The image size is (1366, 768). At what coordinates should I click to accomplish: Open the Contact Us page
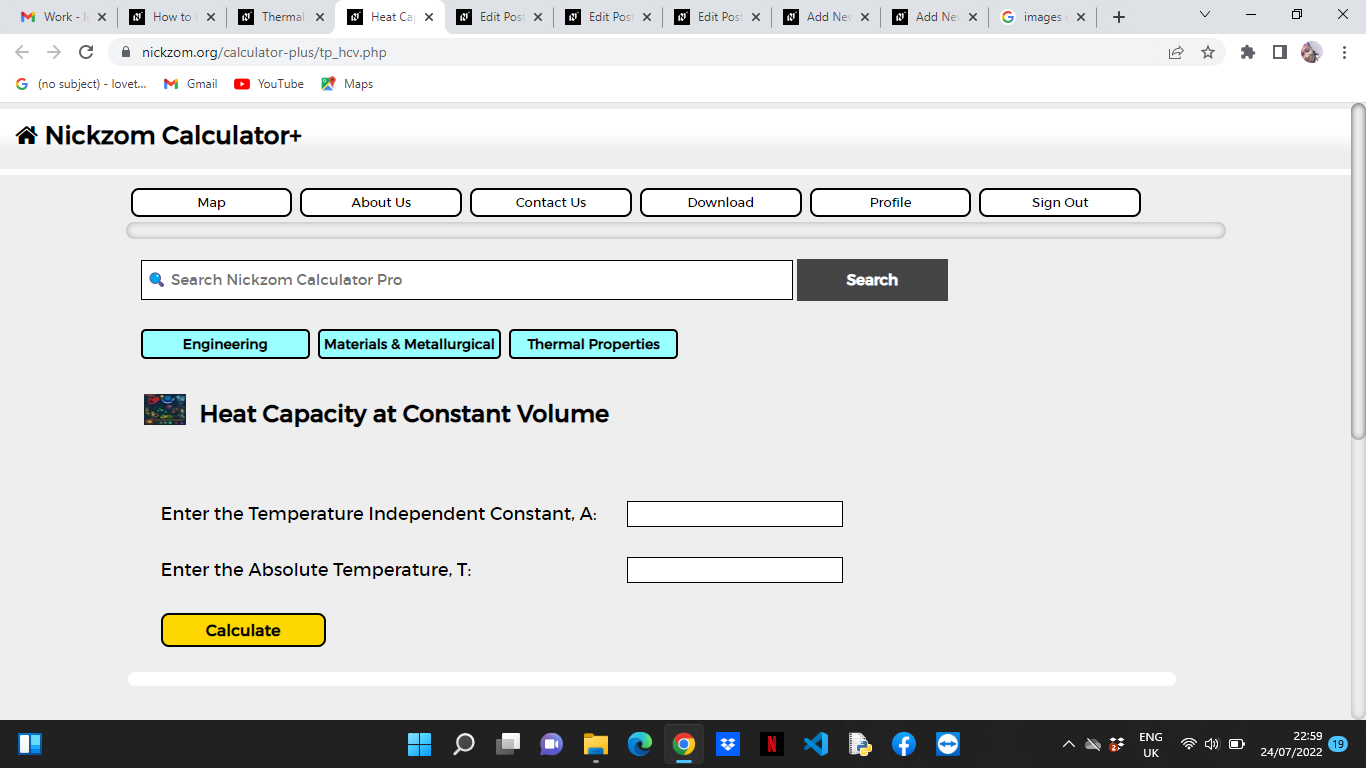(x=551, y=202)
